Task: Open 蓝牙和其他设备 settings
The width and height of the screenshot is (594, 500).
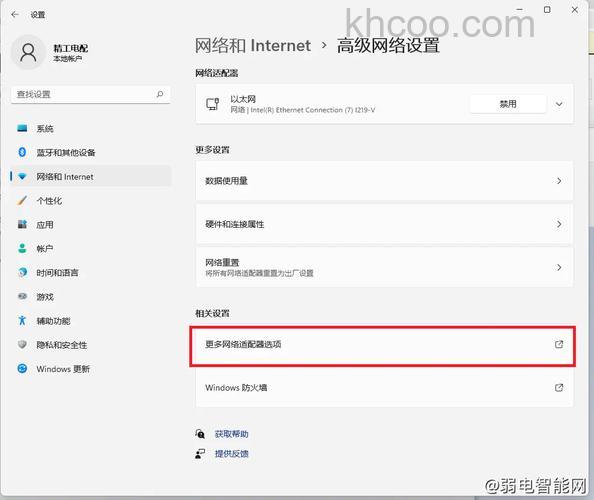Action: (x=91, y=152)
